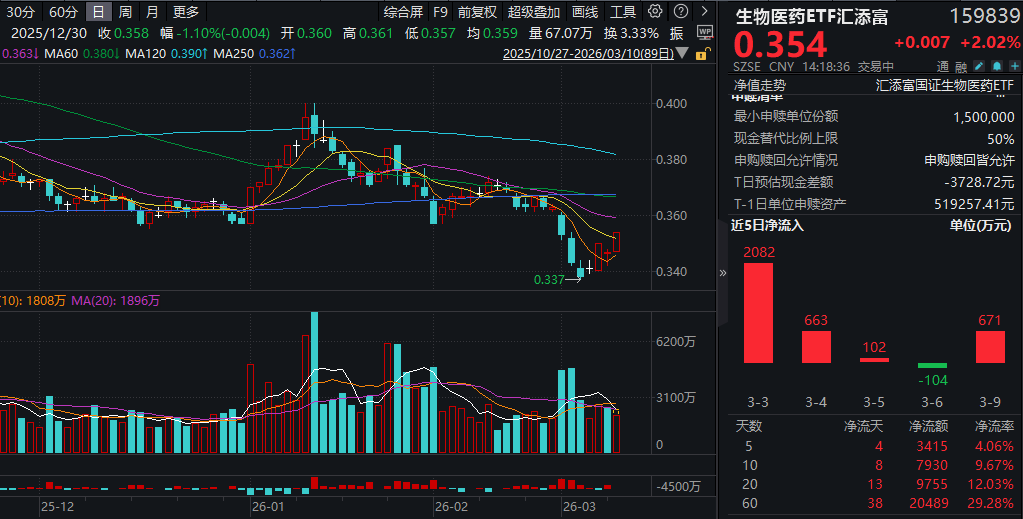Open the 综合屏 view

click(x=403, y=12)
